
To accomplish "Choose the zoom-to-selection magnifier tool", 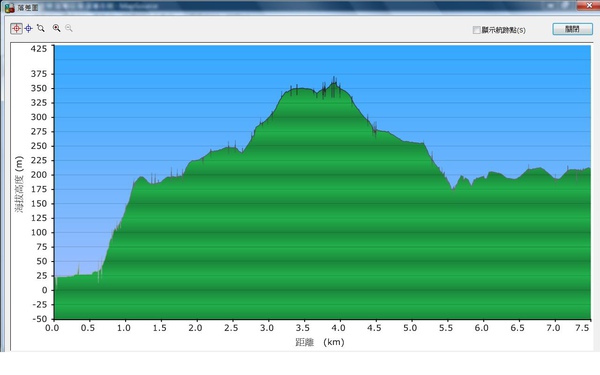I will [x=41, y=28].
